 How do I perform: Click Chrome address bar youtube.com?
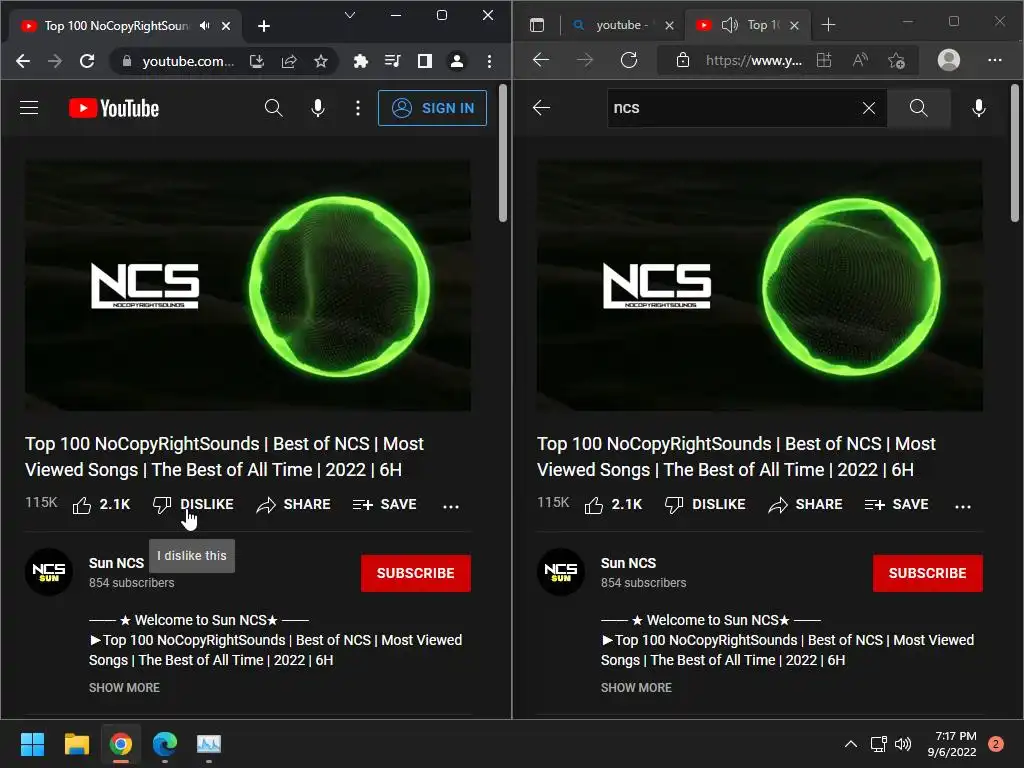(187, 61)
